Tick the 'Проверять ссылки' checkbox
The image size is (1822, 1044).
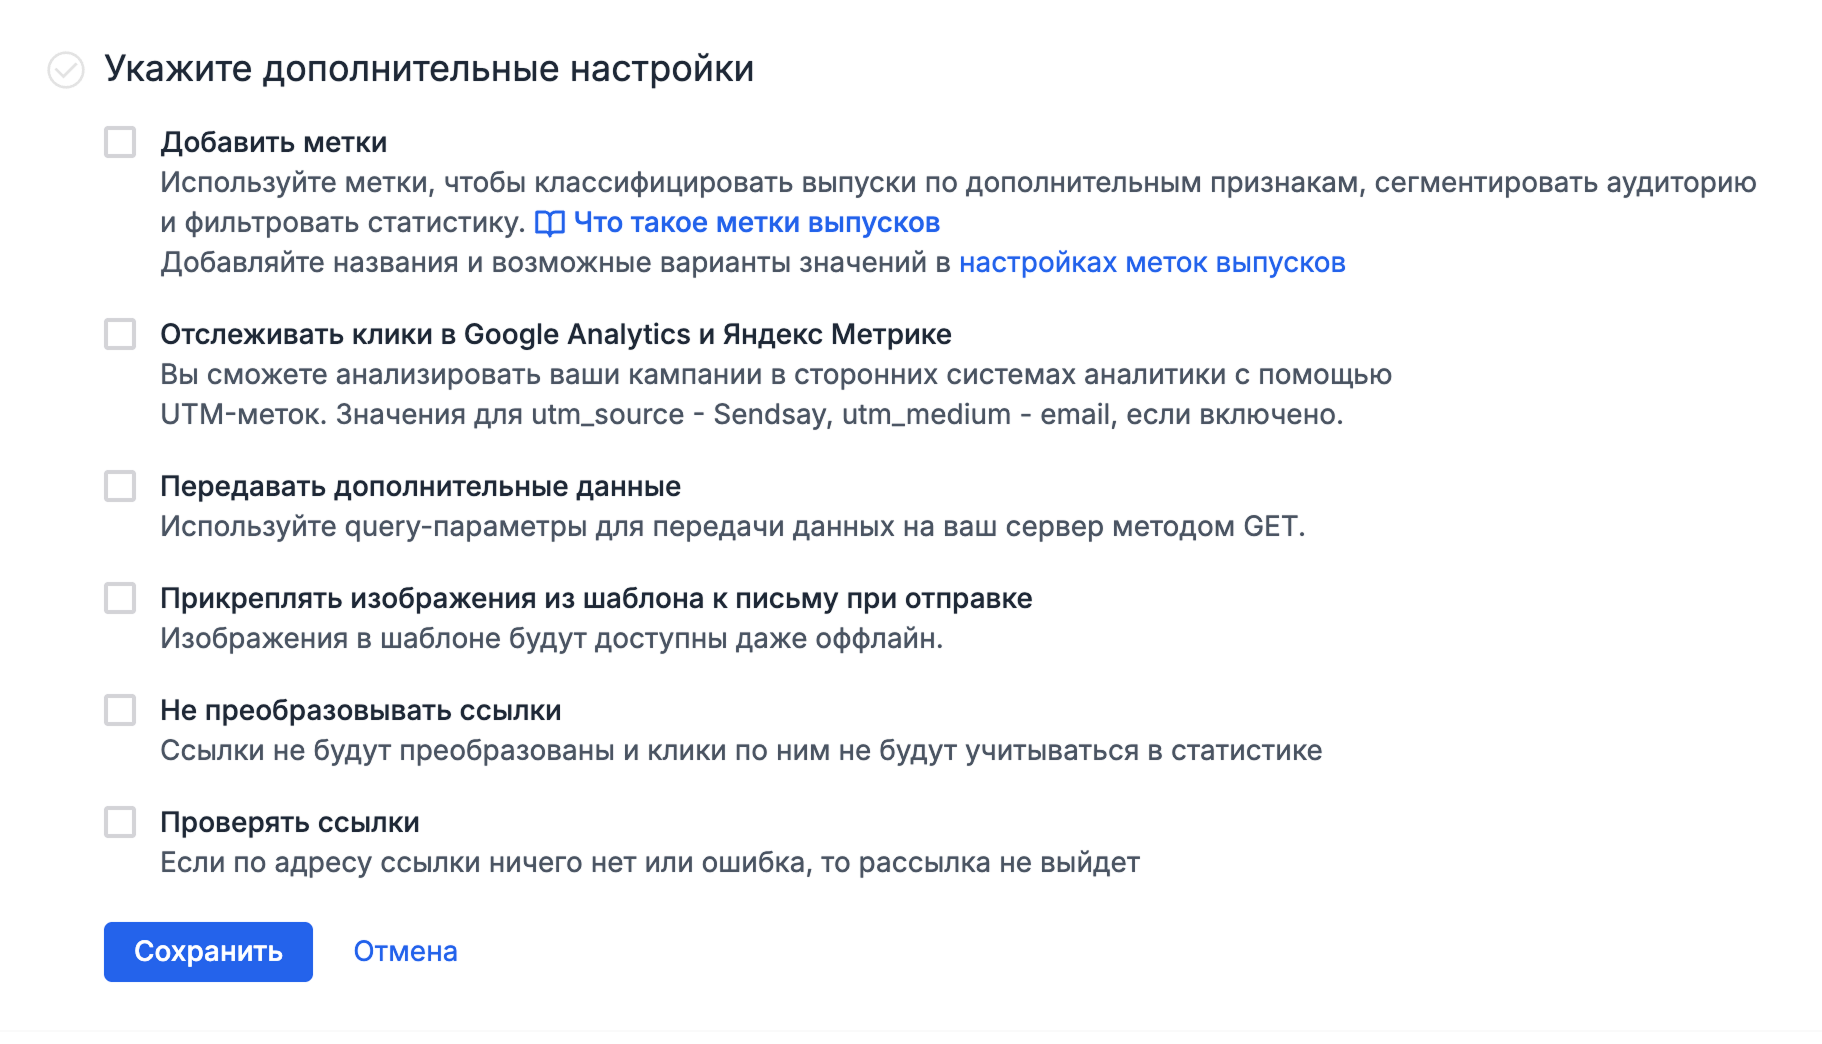coord(120,822)
